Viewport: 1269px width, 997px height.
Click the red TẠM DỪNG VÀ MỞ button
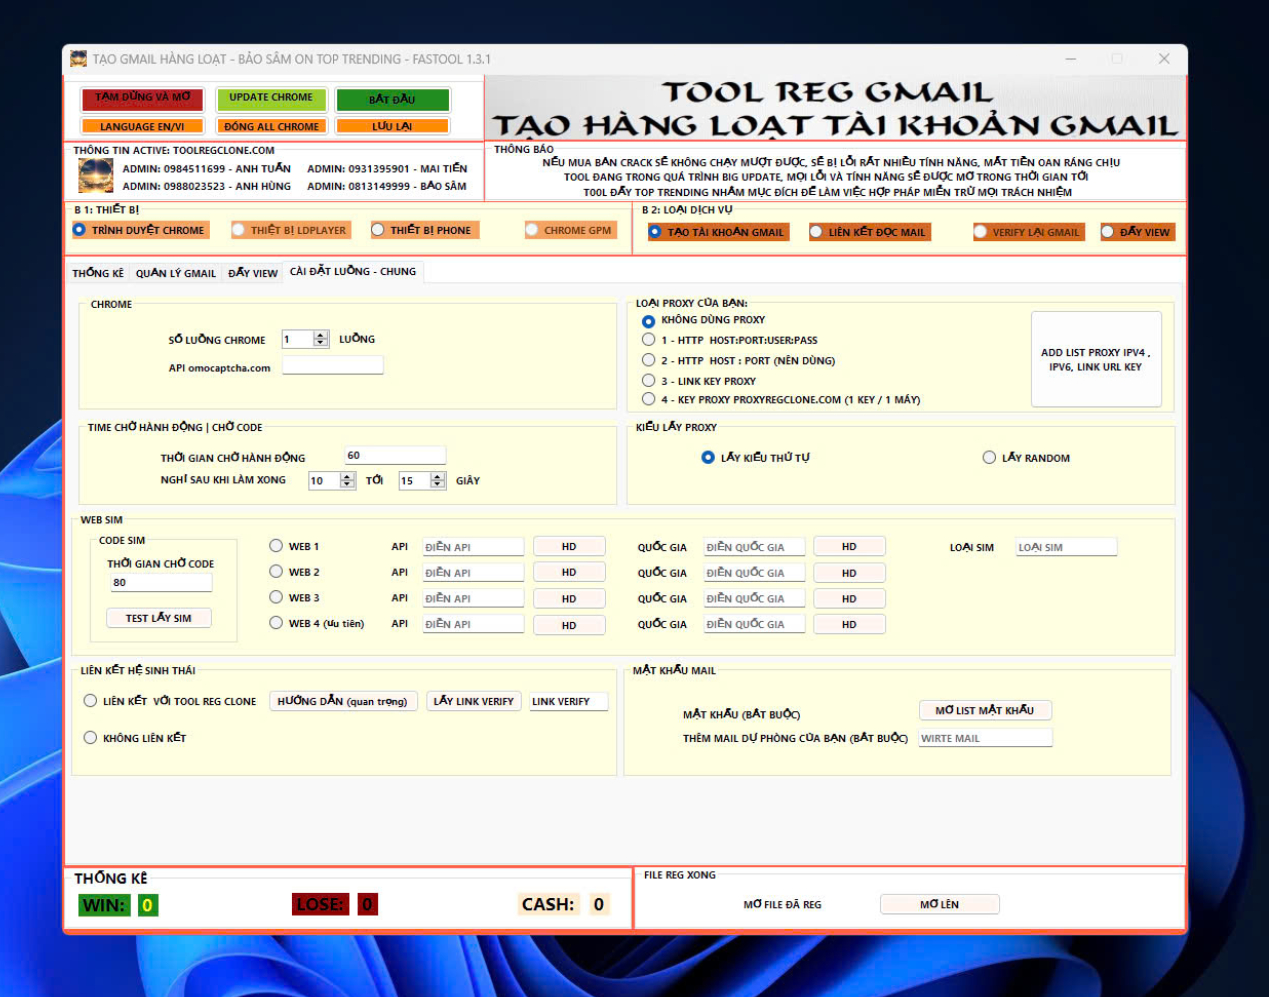click(x=142, y=99)
